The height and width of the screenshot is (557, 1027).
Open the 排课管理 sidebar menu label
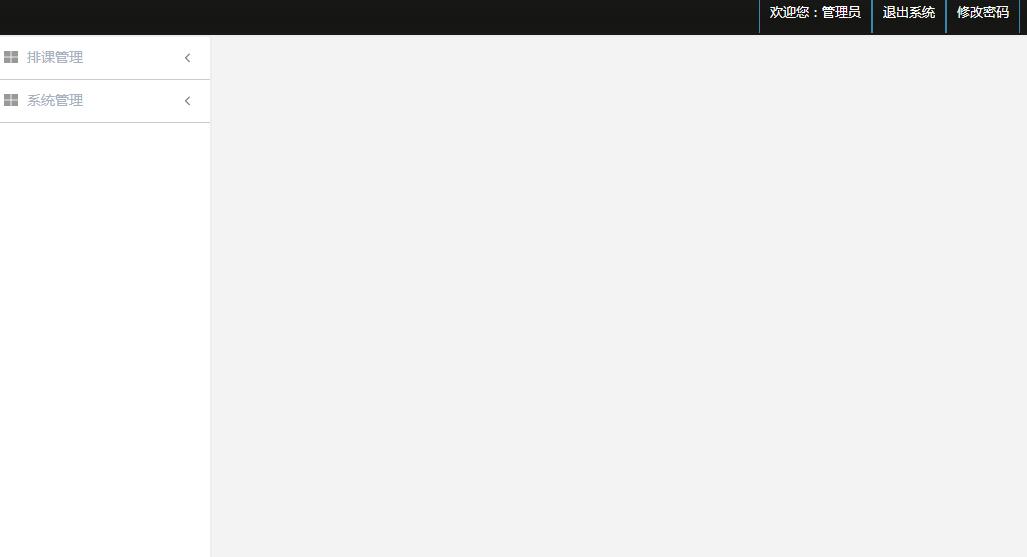tap(55, 57)
